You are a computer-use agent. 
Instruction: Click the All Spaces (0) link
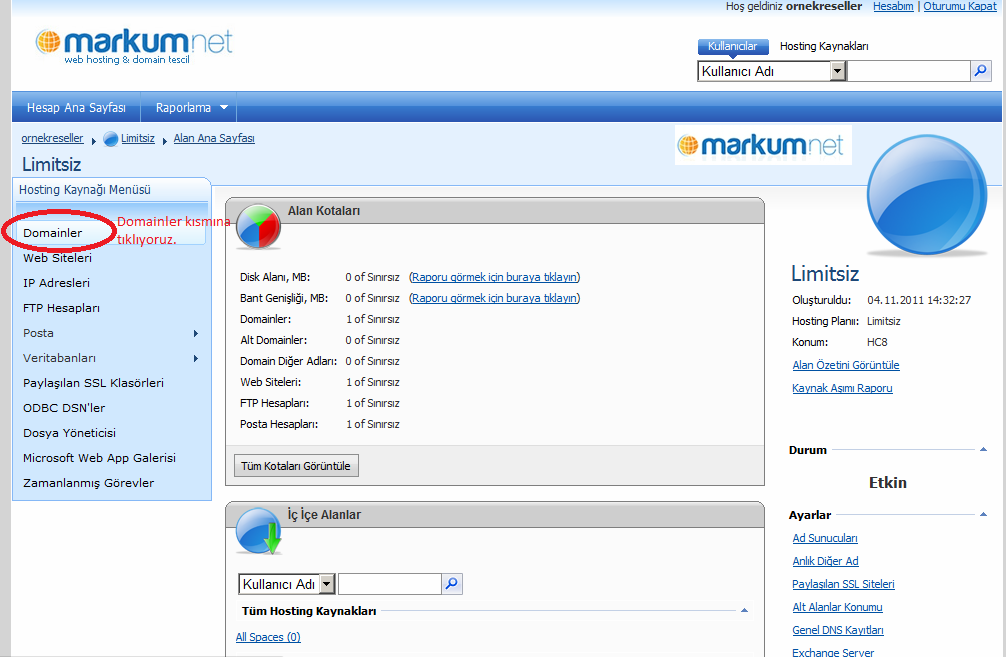(x=268, y=637)
